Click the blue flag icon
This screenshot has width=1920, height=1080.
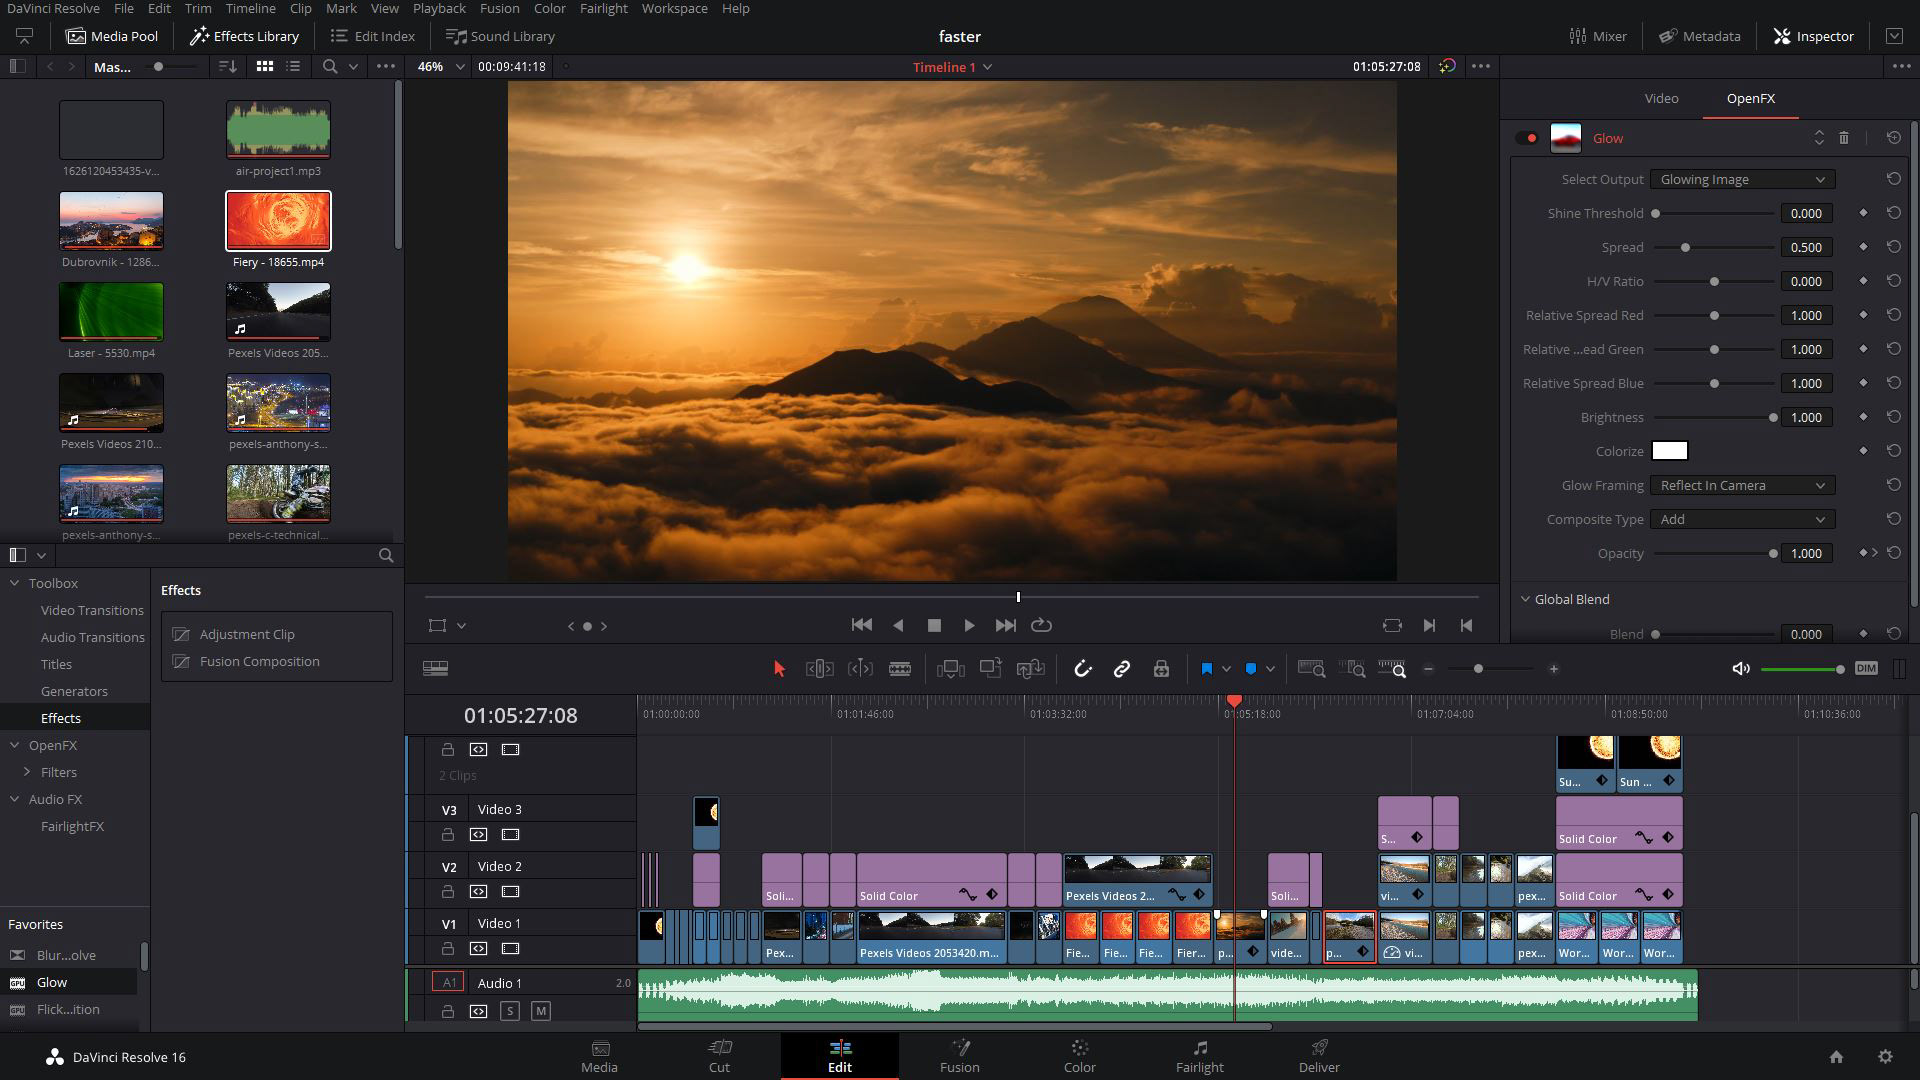pyautogui.click(x=1206, y=669)
